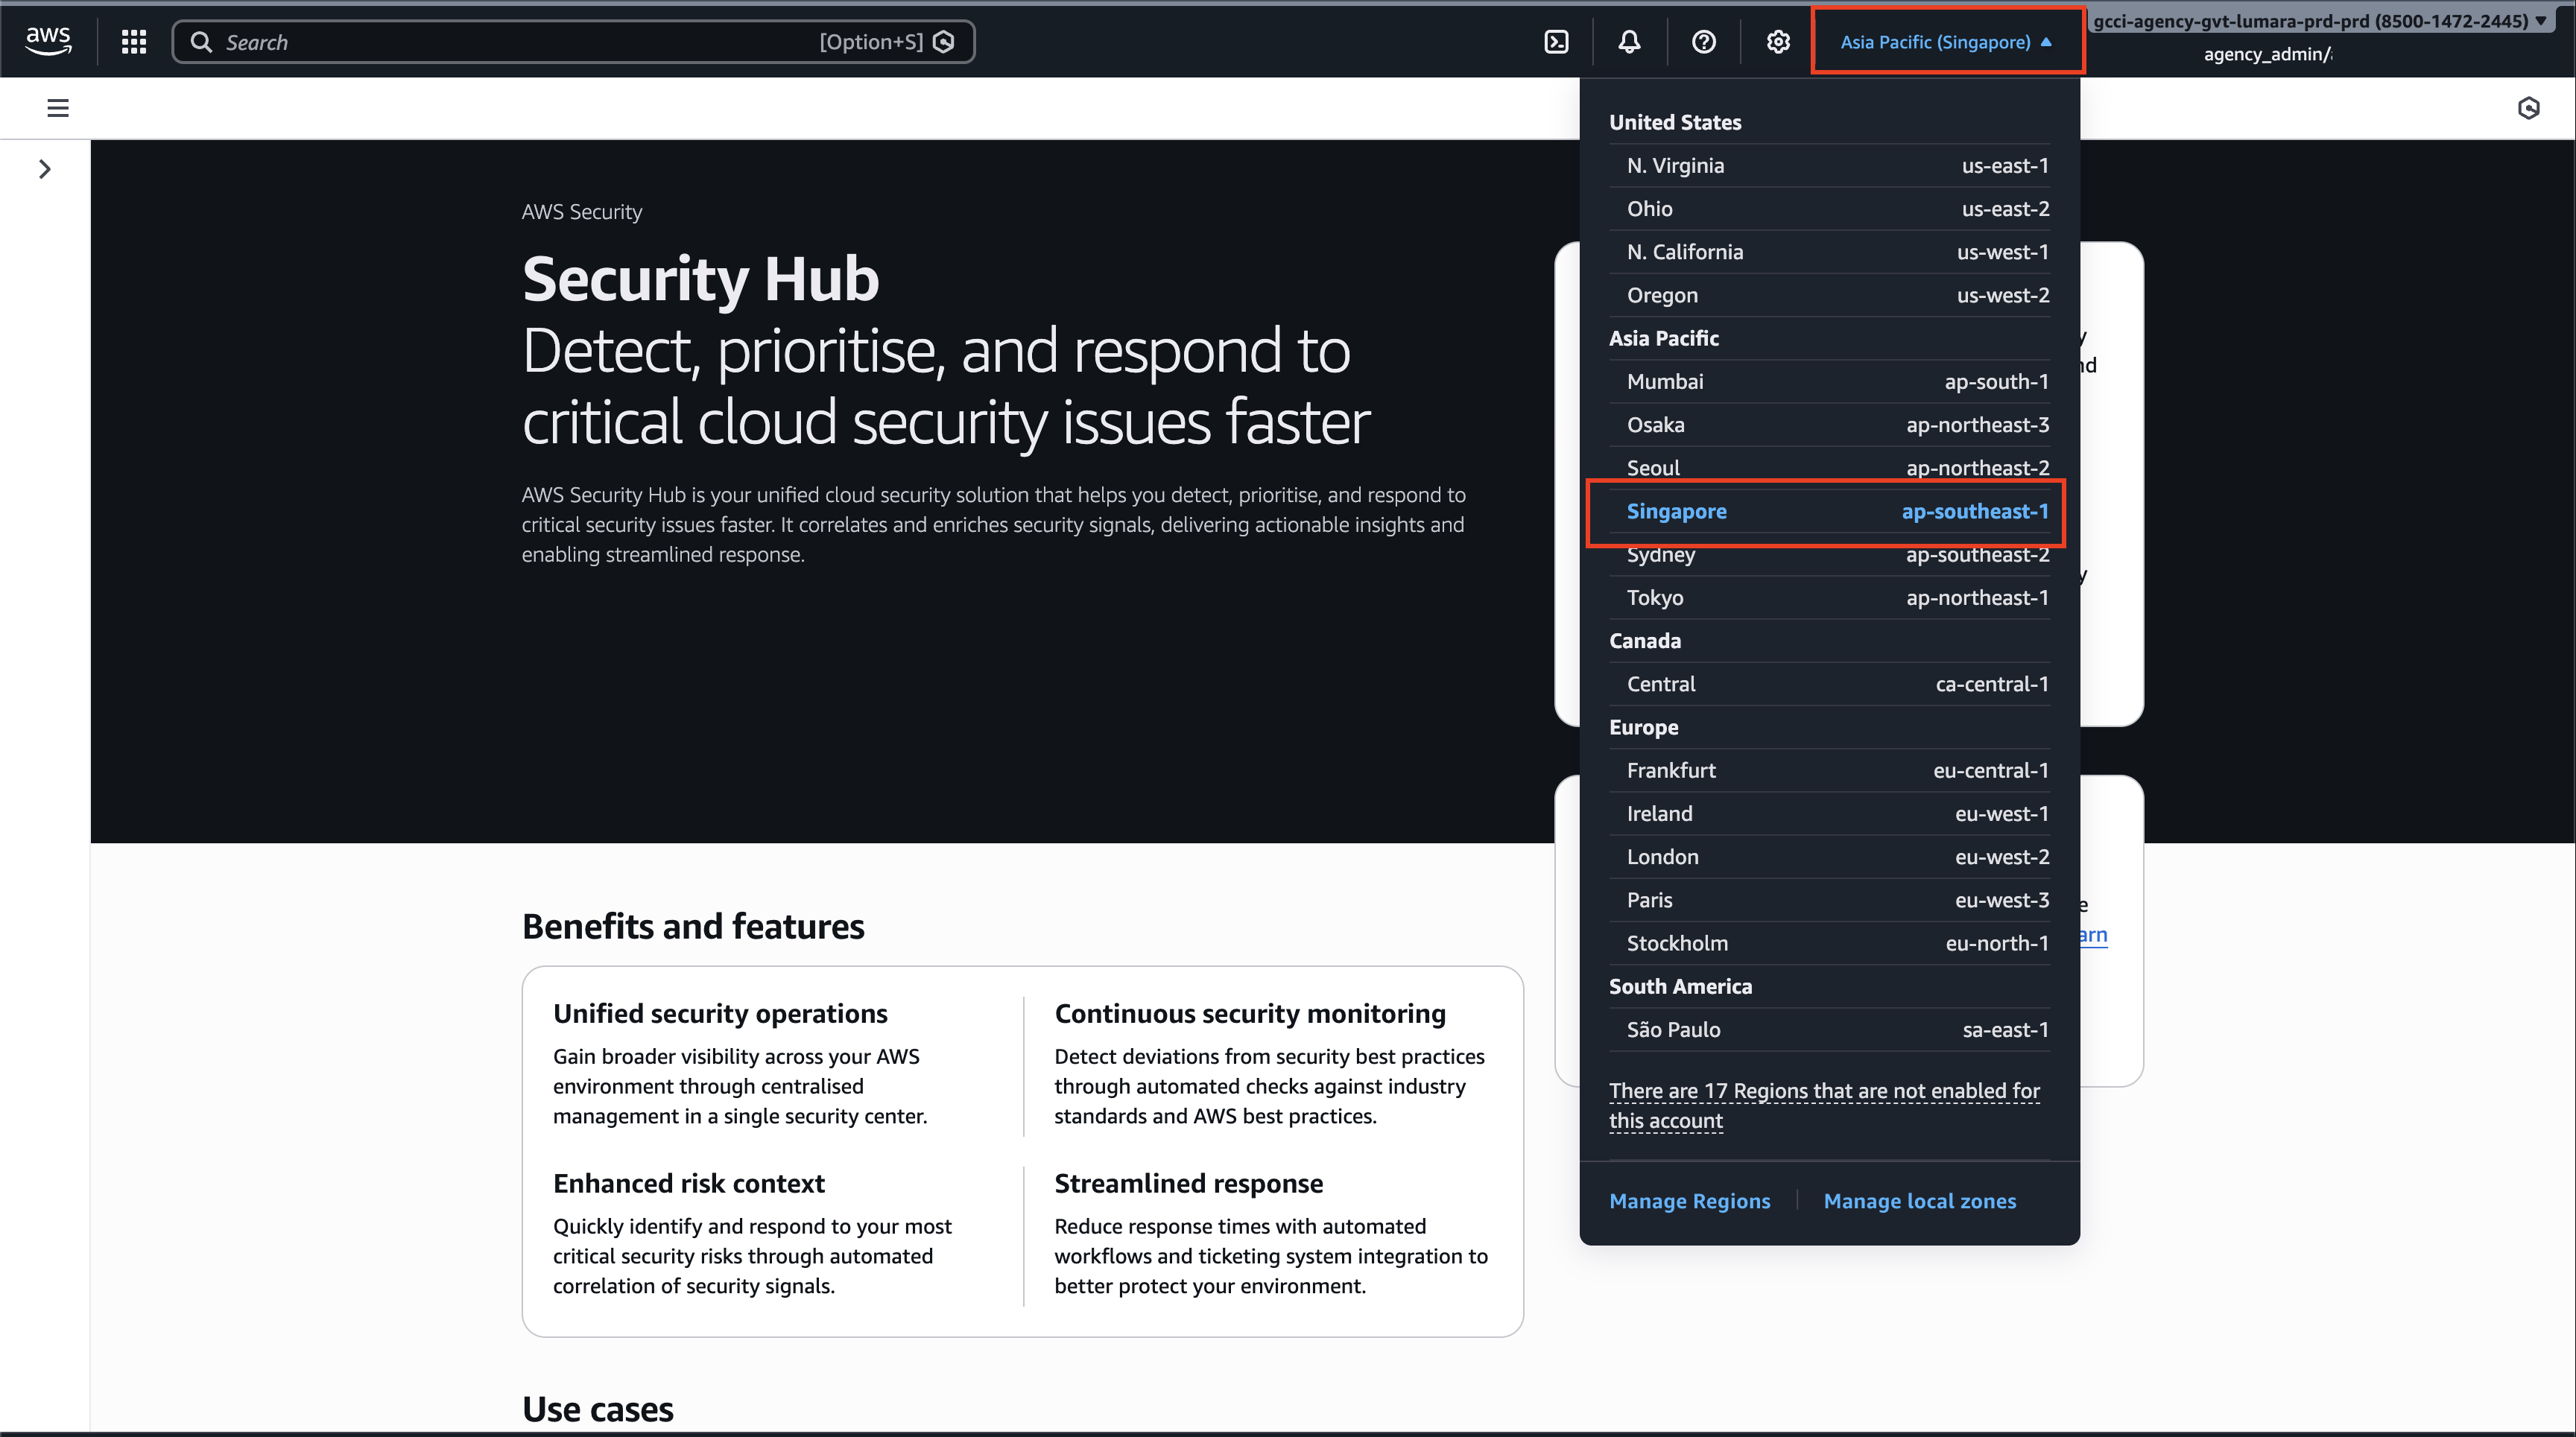This screenshot has height=1437, width=2576.
Task: Collapse the Asia Pacific (Singapore) region selector
Action: [x=1947, y=41]
